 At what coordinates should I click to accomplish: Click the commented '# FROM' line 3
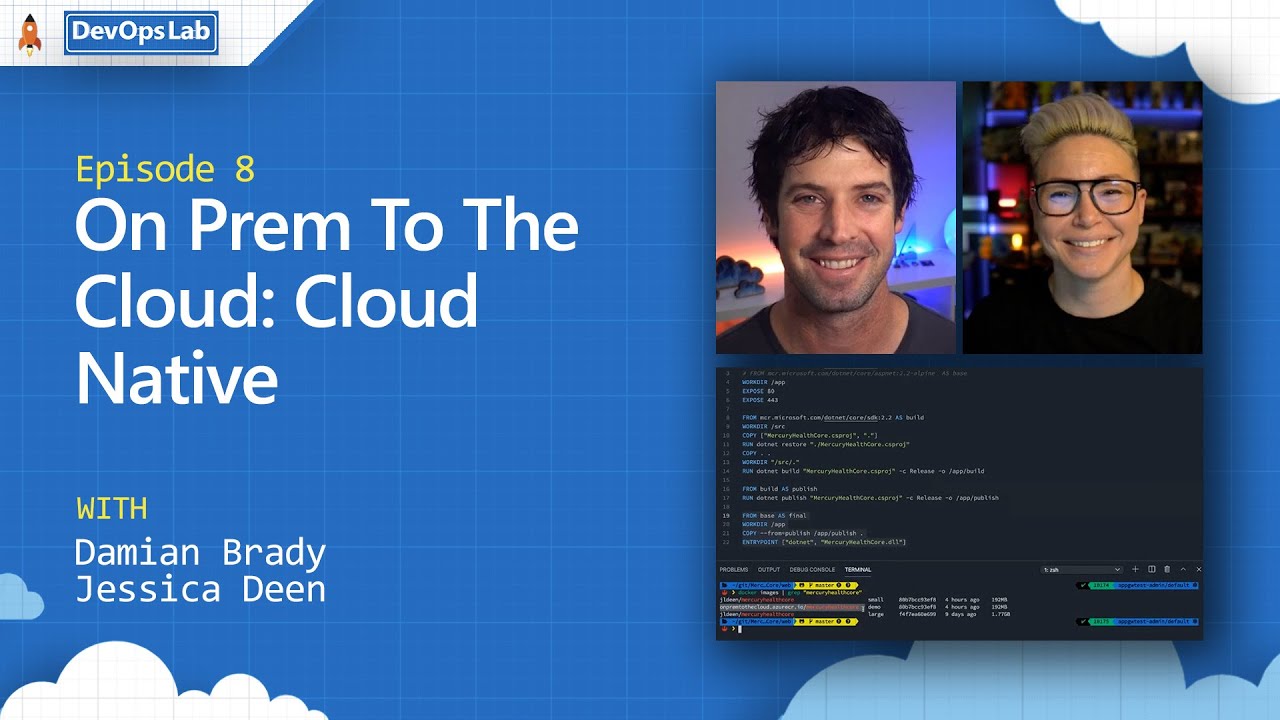pyautogui.click(x=855, y=373)
